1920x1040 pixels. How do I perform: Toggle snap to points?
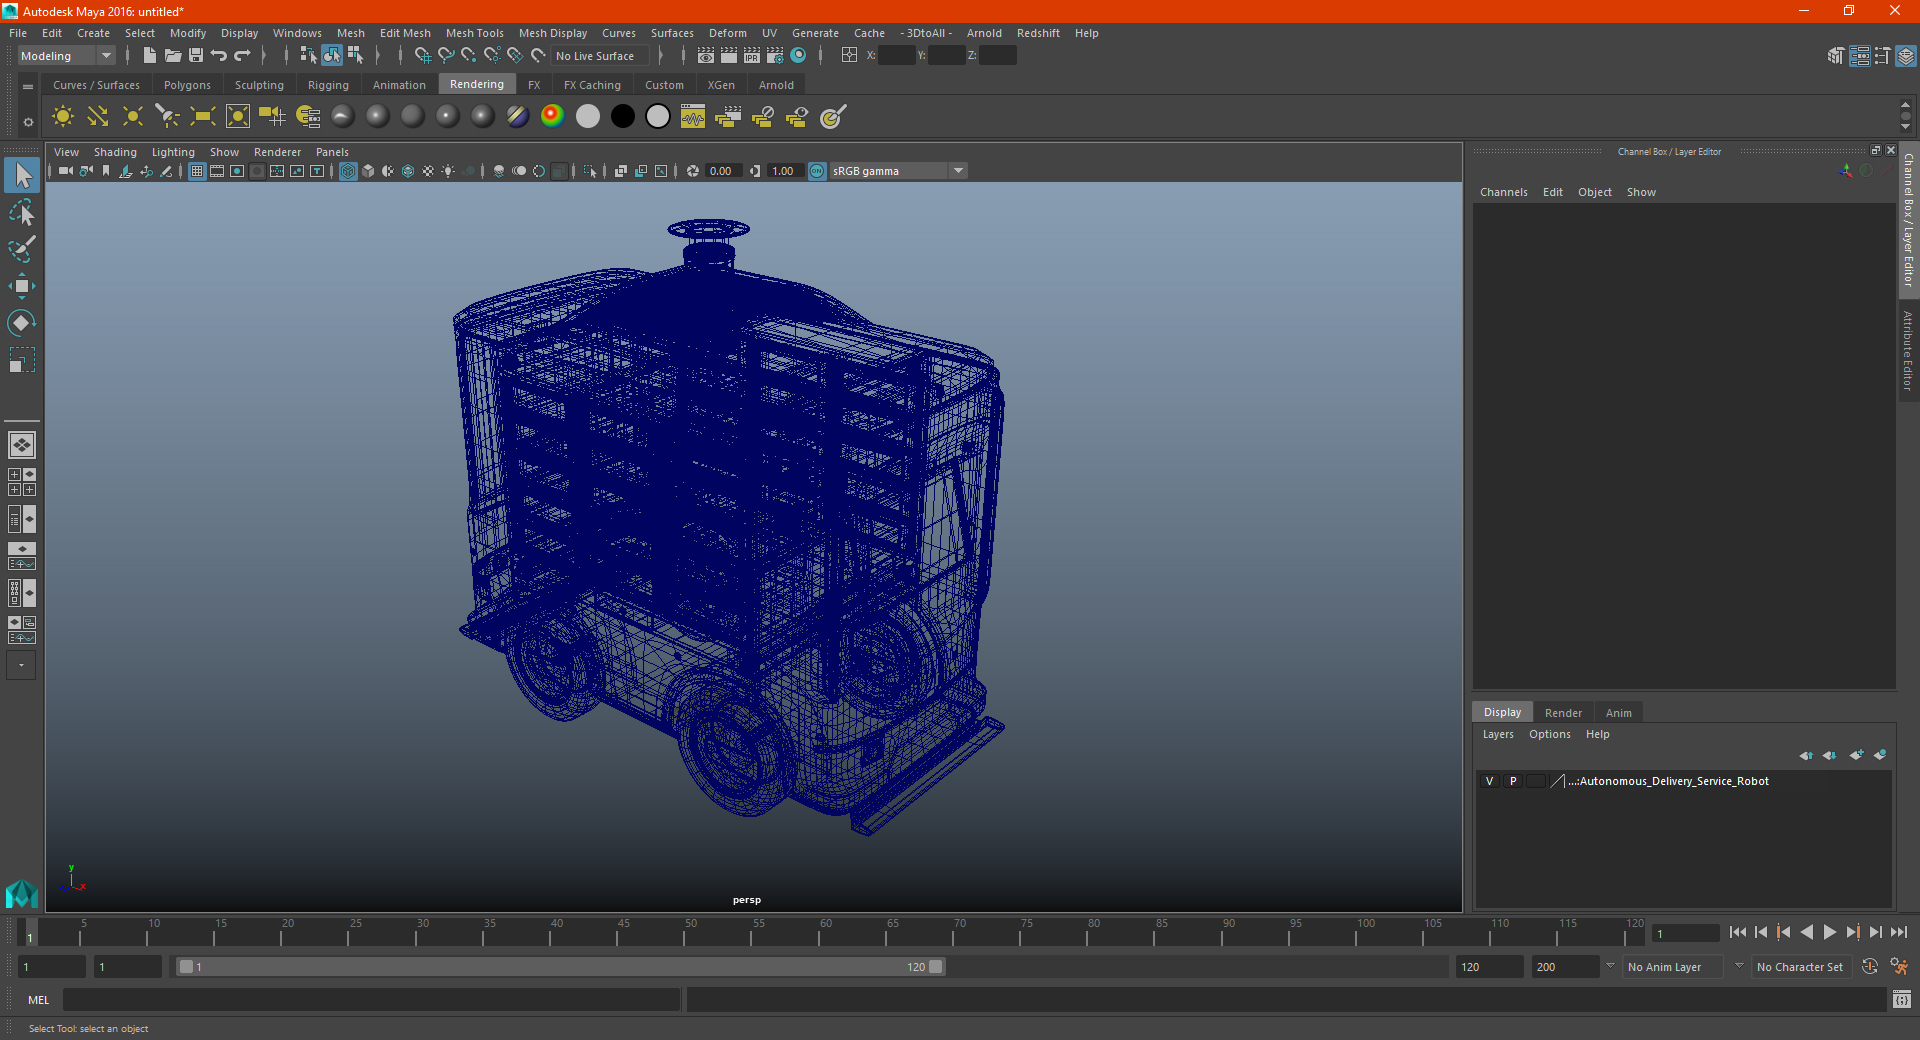pyautogui.click(x=469, y=56)
